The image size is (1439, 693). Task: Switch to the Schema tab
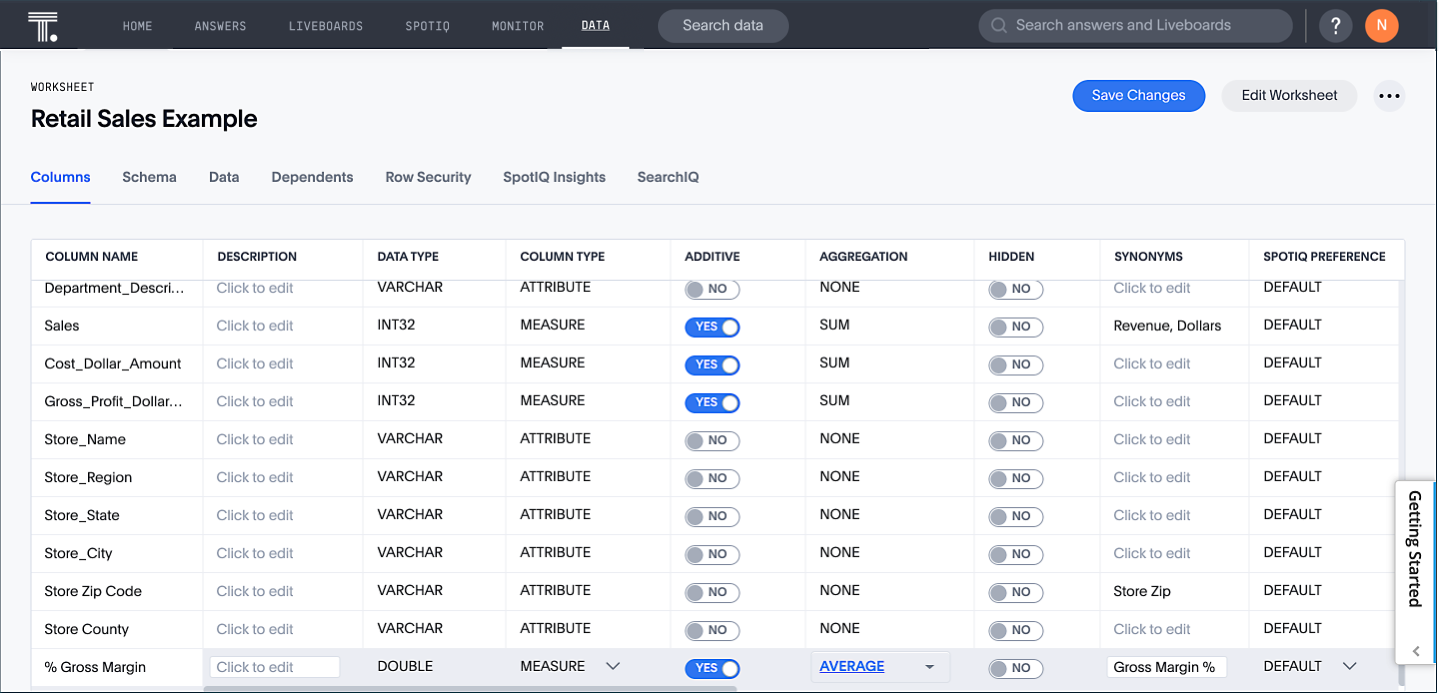149,177
